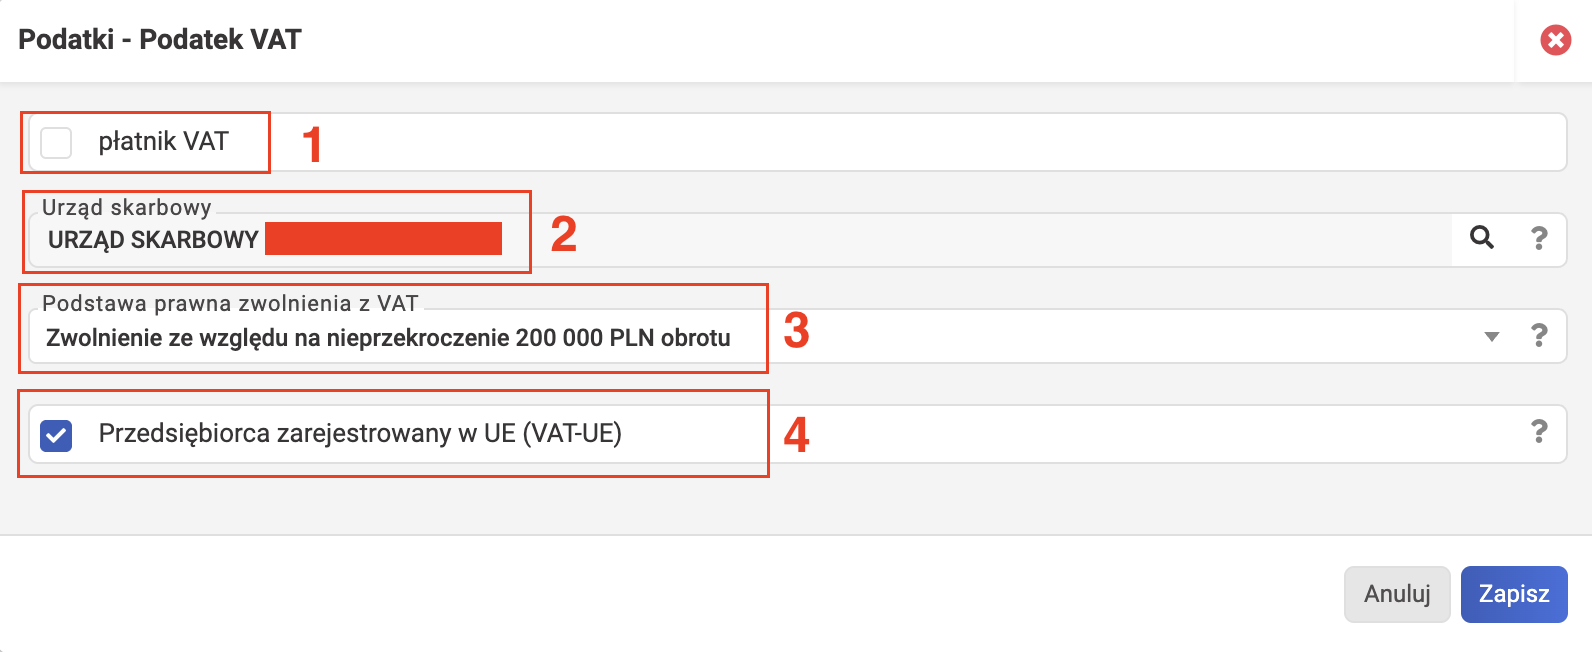Open help question mark for Urząd skarbowy
The width and height of the screenshot is (1592, 652).
[1539, 238]
